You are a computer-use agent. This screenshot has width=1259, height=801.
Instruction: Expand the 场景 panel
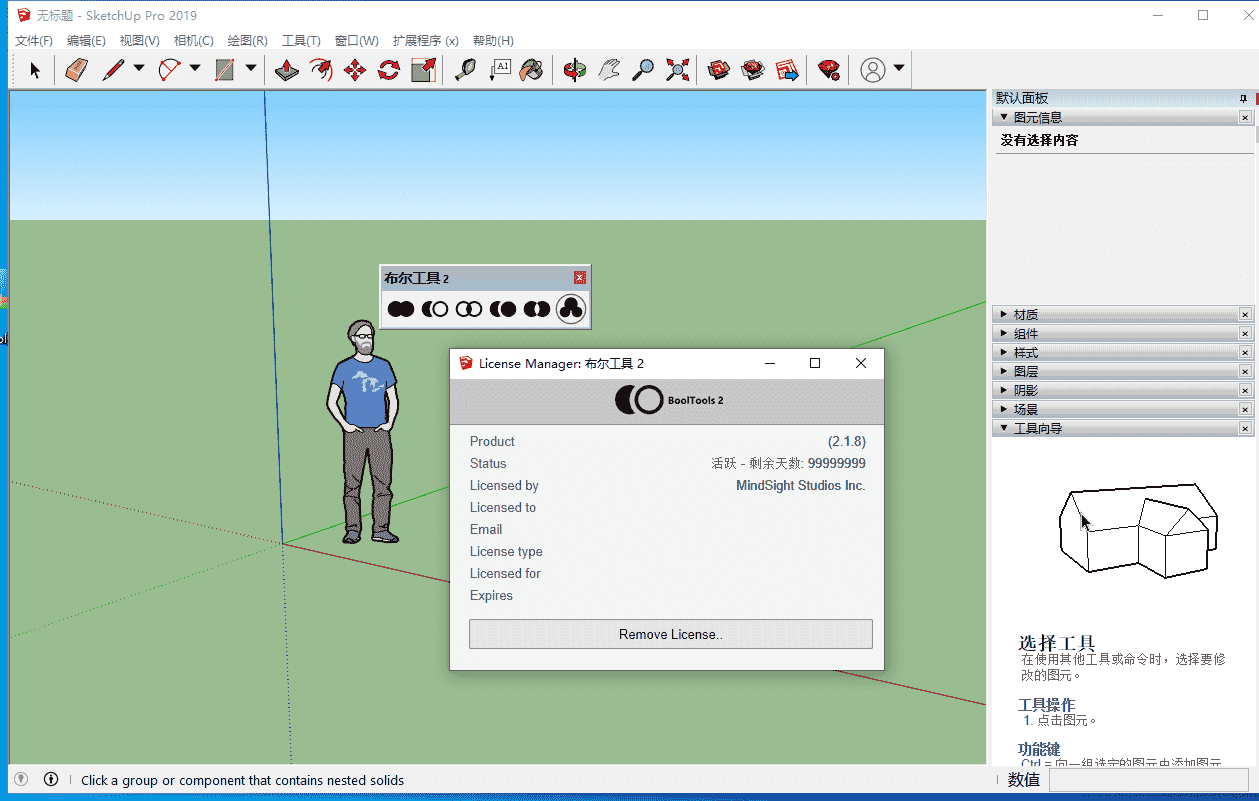[x=1004, y=409]
